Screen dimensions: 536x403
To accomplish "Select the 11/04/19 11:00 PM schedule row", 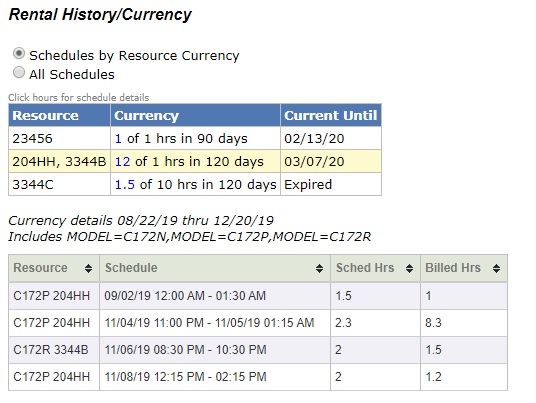I will pyautogui.click(x=258, y=323).
